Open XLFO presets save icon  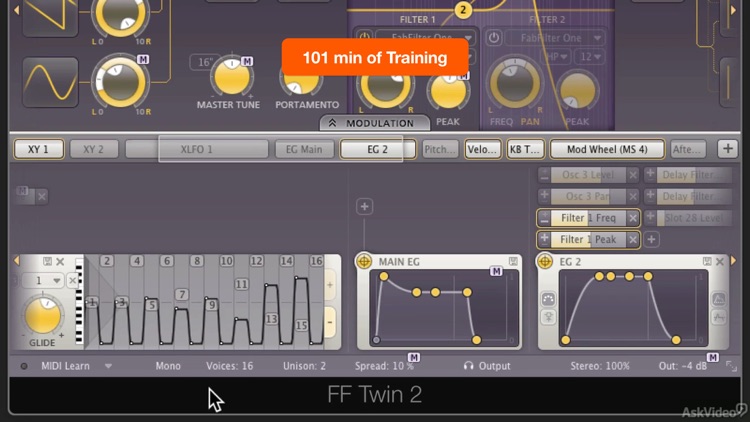pos(47,261)
